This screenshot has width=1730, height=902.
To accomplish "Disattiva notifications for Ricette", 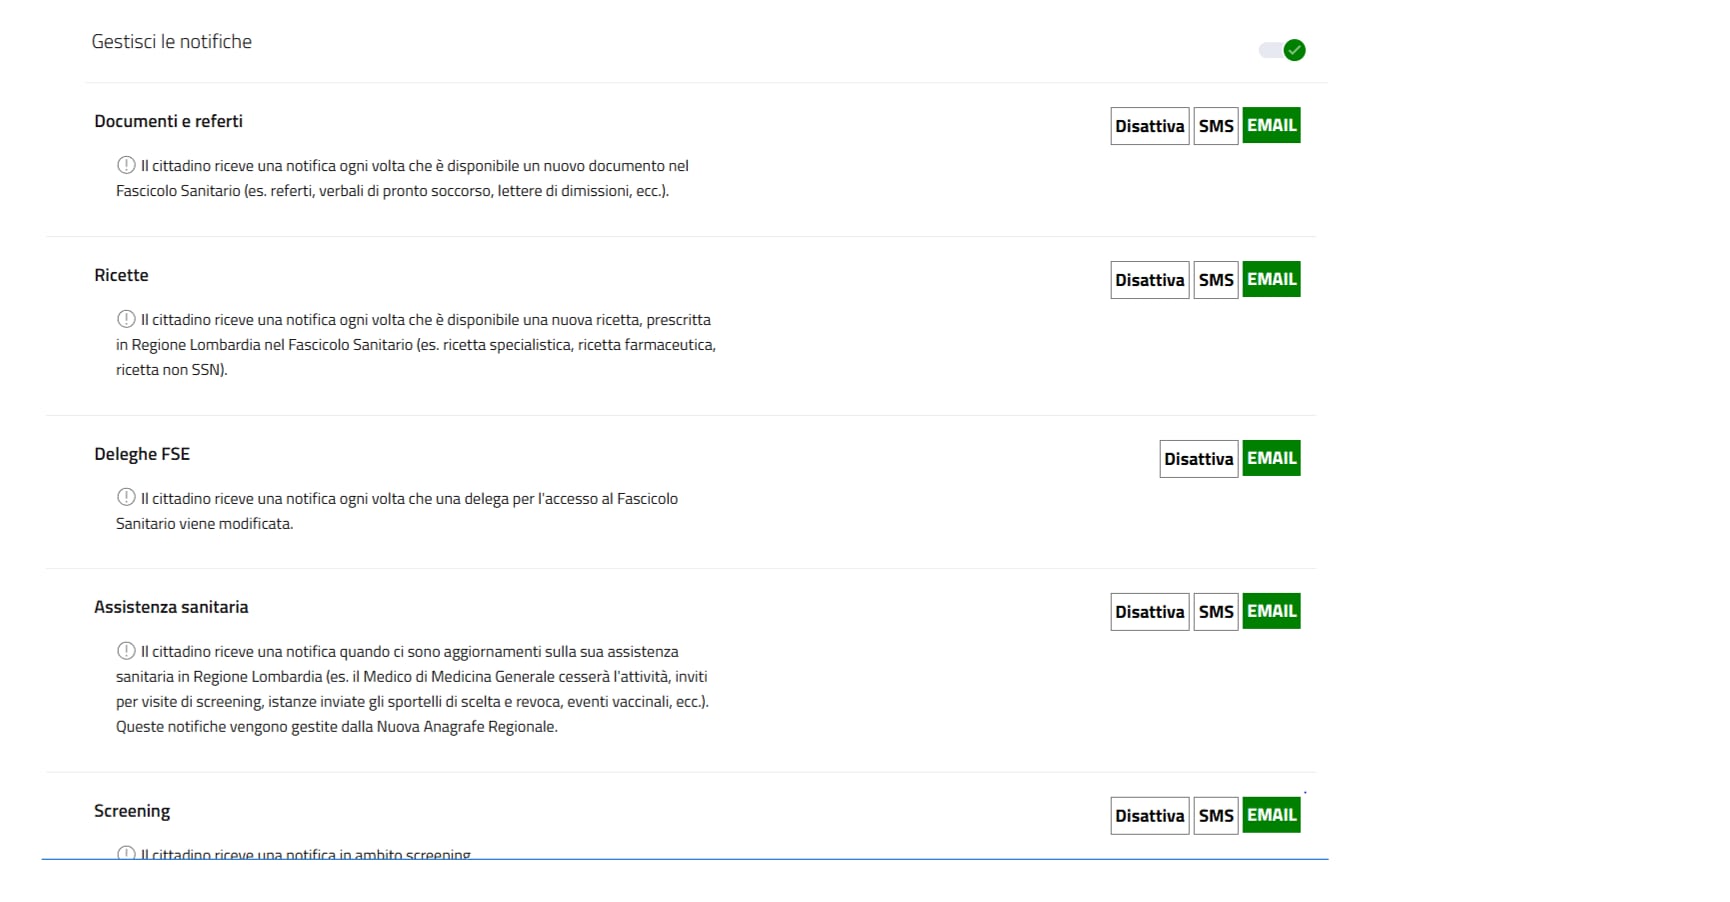I will [x=1149, y=280].
